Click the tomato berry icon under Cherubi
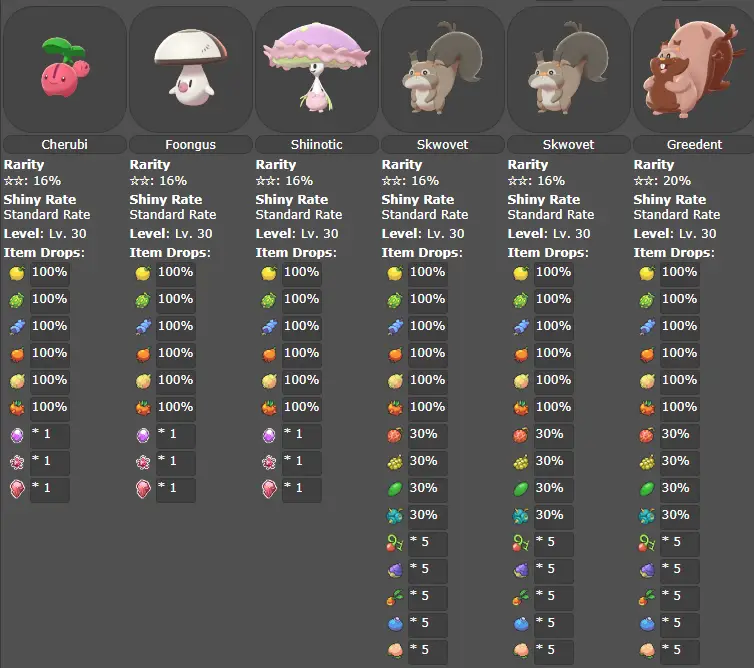Image resolution: width=754 pixels, height=668 pixels. click(x=16, y=408)
